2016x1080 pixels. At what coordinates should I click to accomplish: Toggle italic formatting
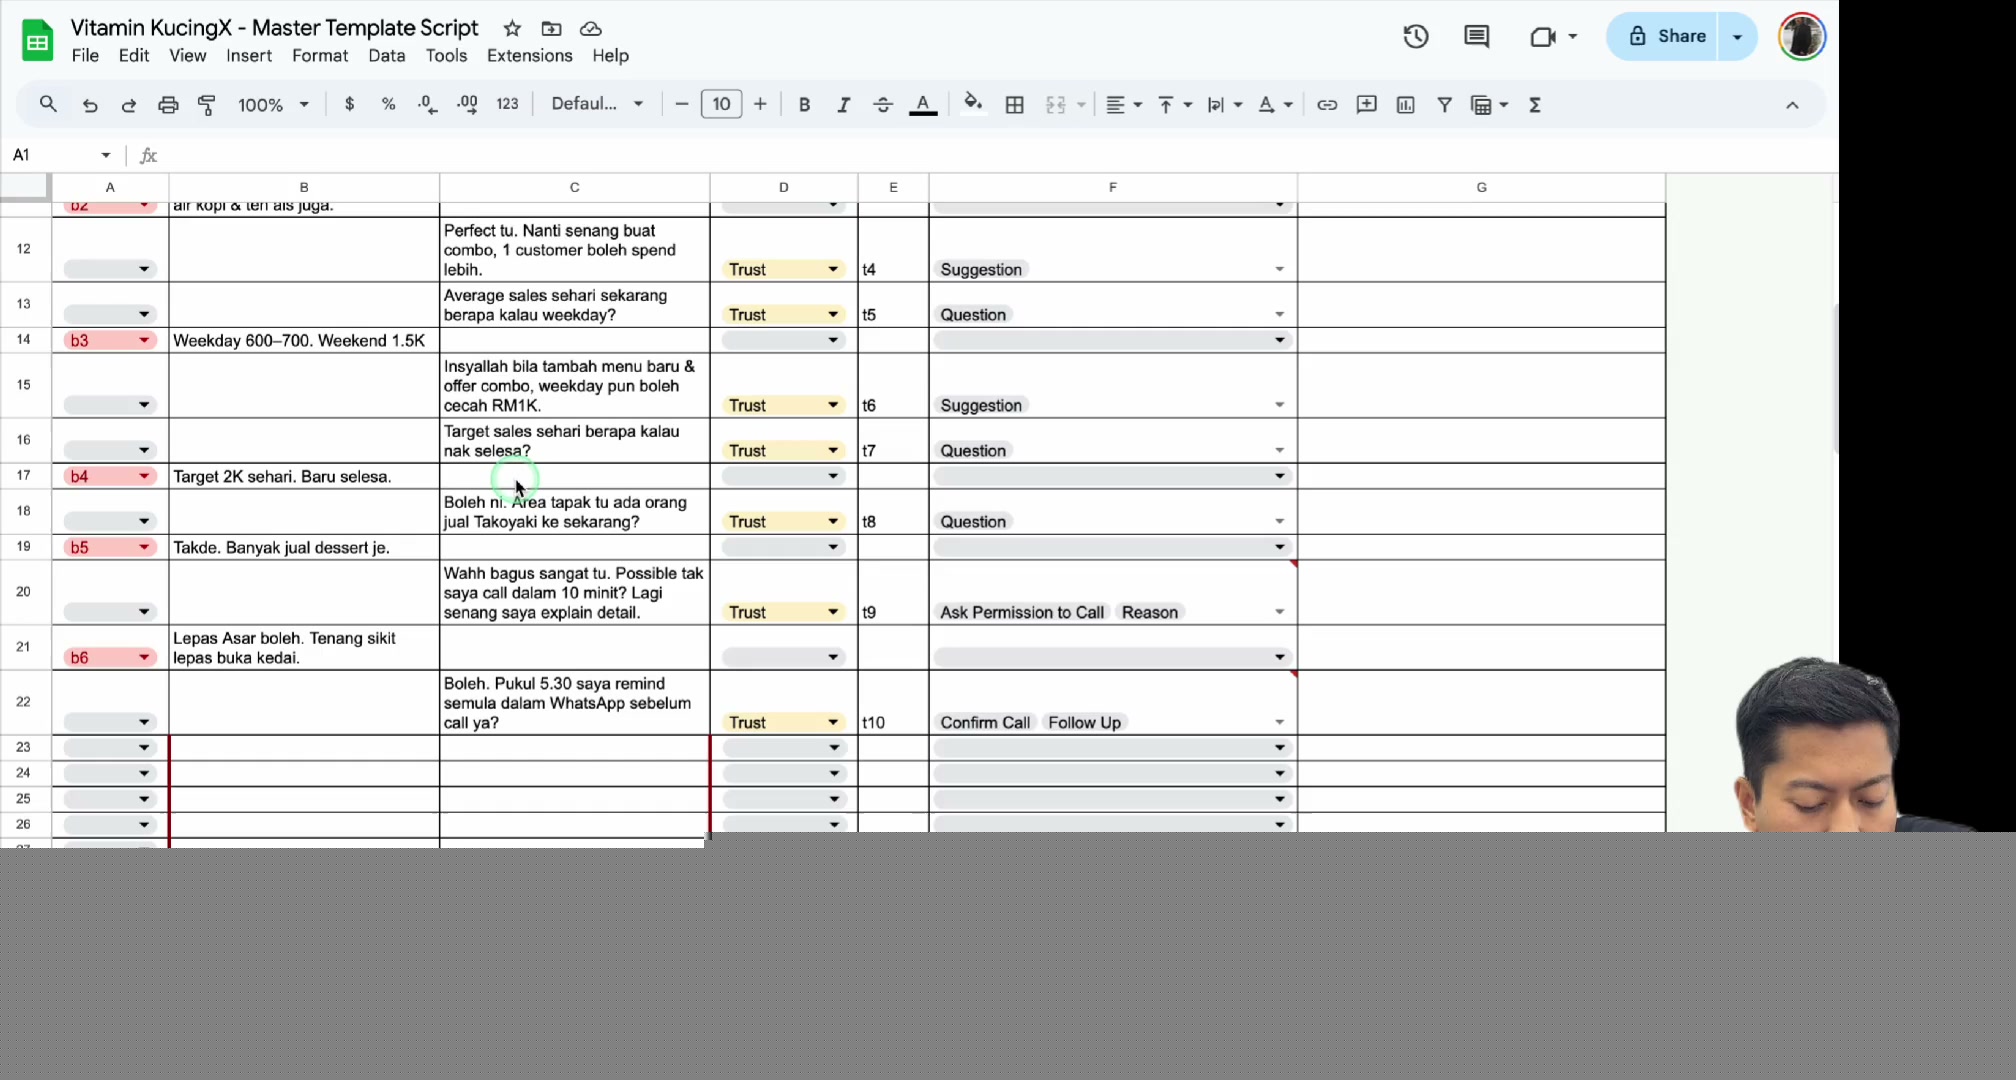coord(843,104)
